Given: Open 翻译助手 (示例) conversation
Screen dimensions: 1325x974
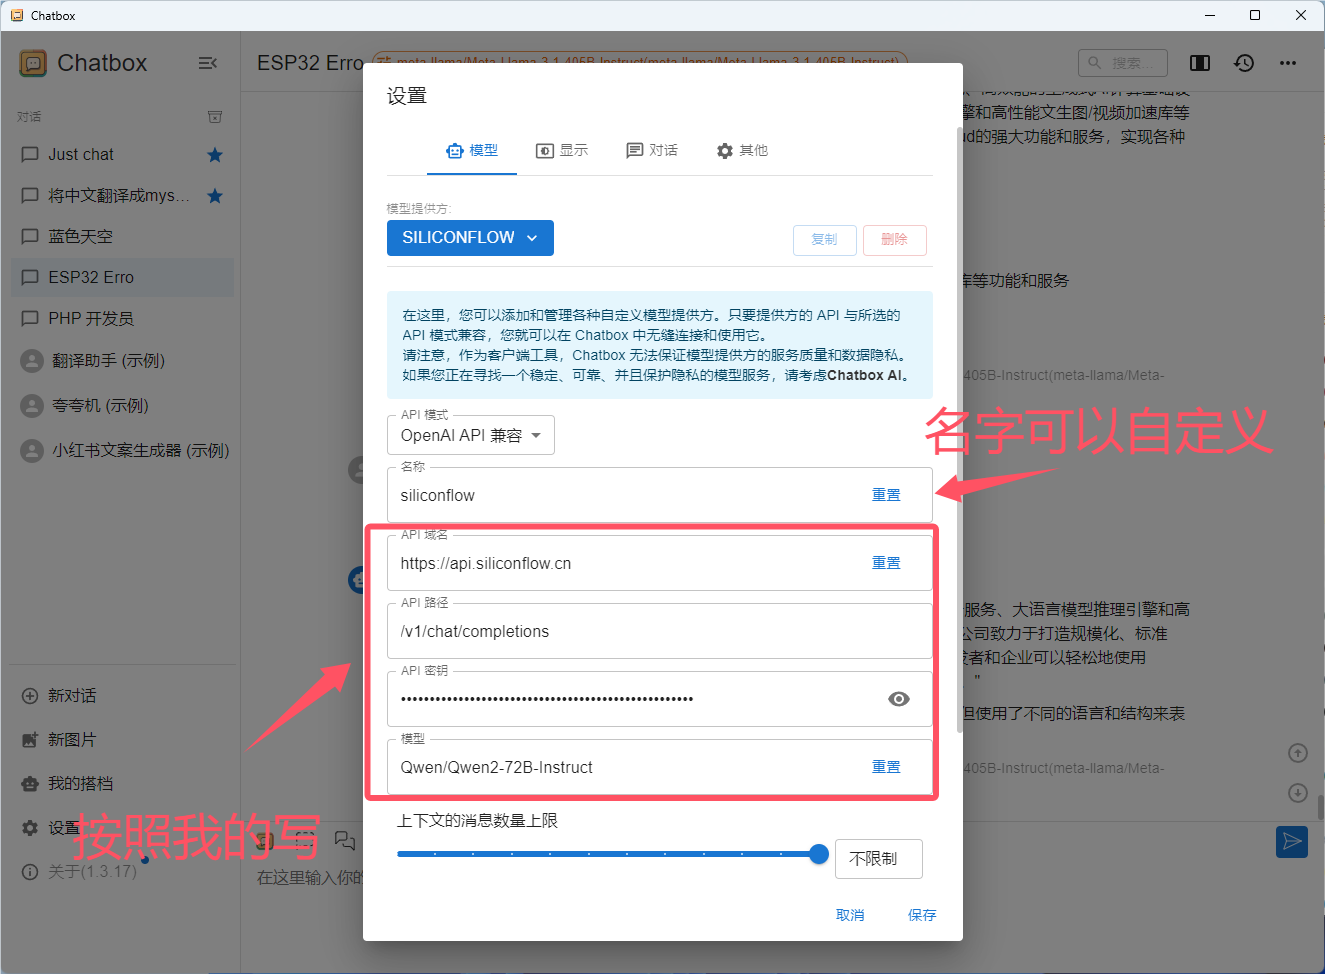Looking at the screenshot, I should (x=122, y=360).
